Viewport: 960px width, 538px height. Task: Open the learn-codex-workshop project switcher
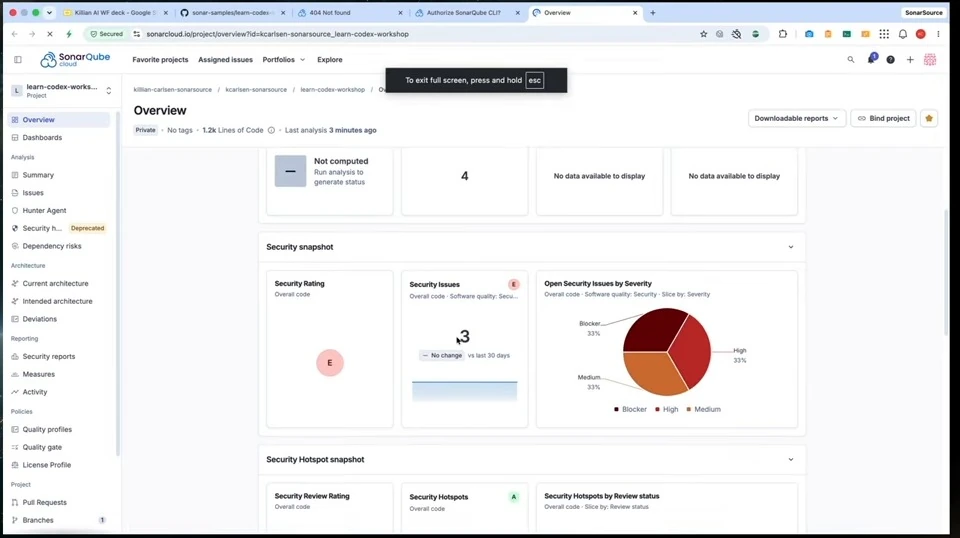click(x=62, y=91)
